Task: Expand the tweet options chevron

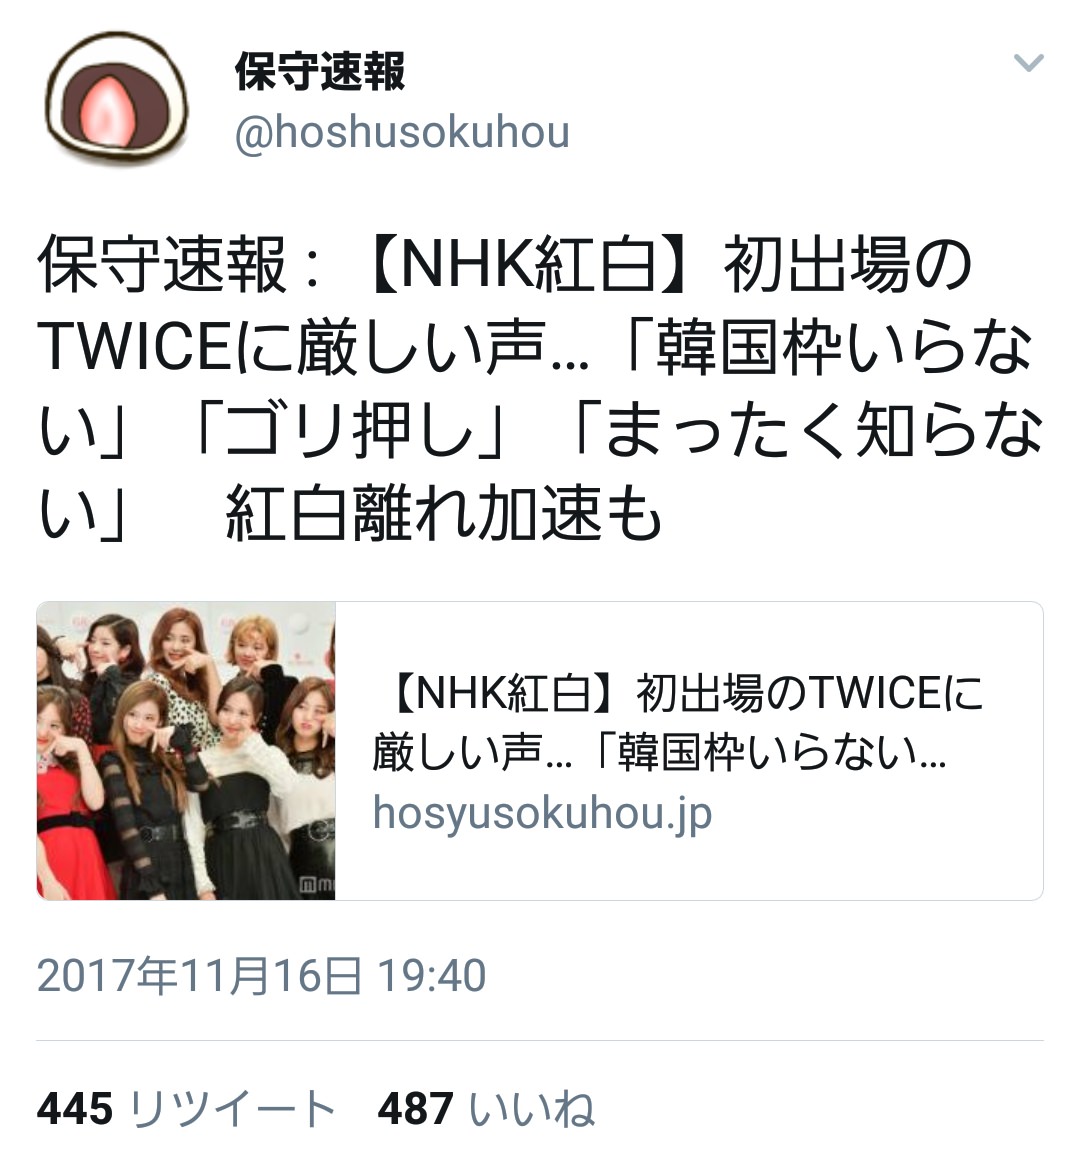Action: (1028, 63)
